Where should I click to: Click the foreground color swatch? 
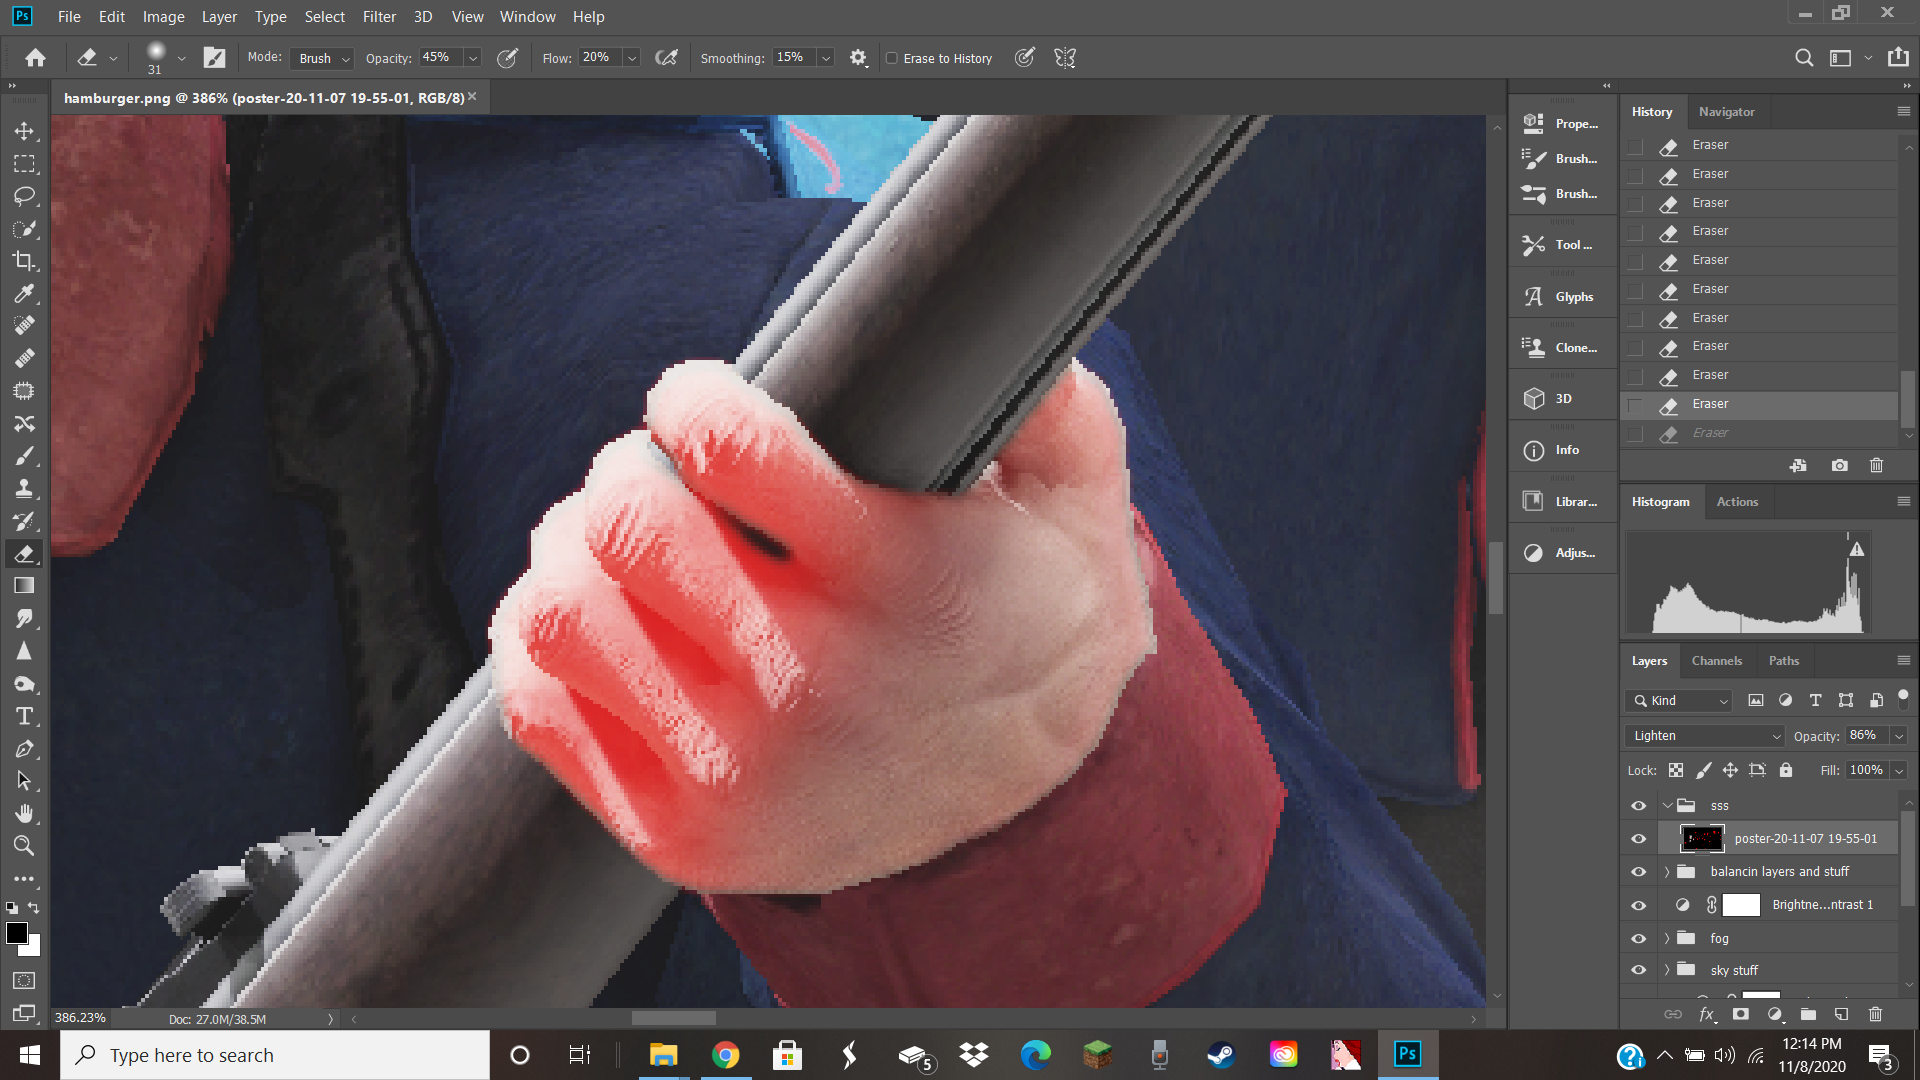(16, 933)
